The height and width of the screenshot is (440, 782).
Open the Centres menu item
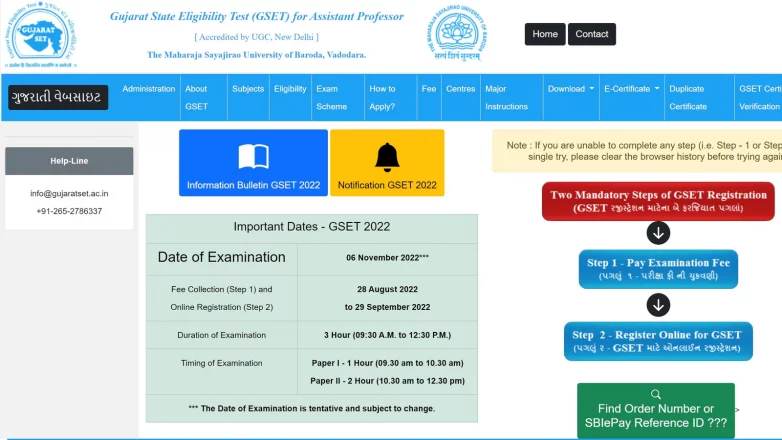coord(460,89)
